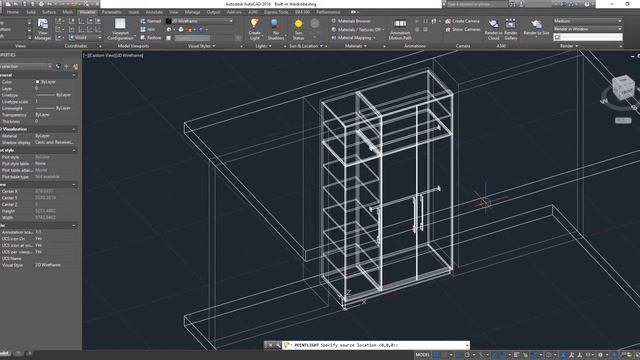The height and width of the screenshot is (360, 640).
Task: Click the Restore viewports button
Action: point(150,38)
